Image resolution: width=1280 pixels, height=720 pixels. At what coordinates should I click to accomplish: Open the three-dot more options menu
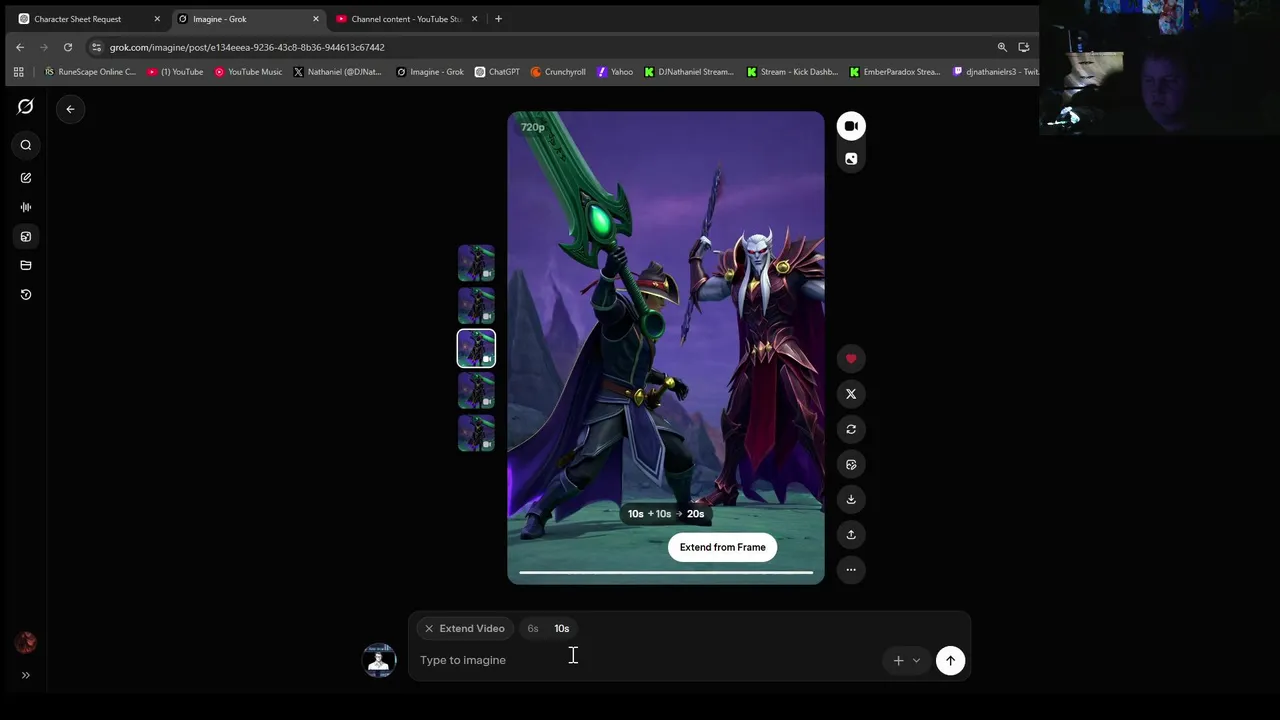(851, 569)
